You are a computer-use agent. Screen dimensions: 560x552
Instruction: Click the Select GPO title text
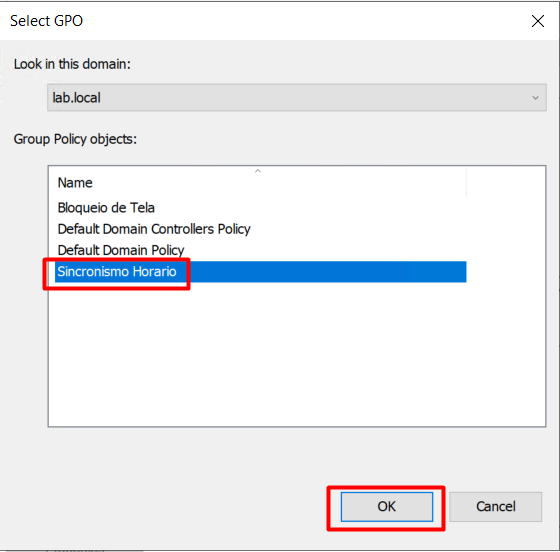pyautogui.click(x=46, y=21)
